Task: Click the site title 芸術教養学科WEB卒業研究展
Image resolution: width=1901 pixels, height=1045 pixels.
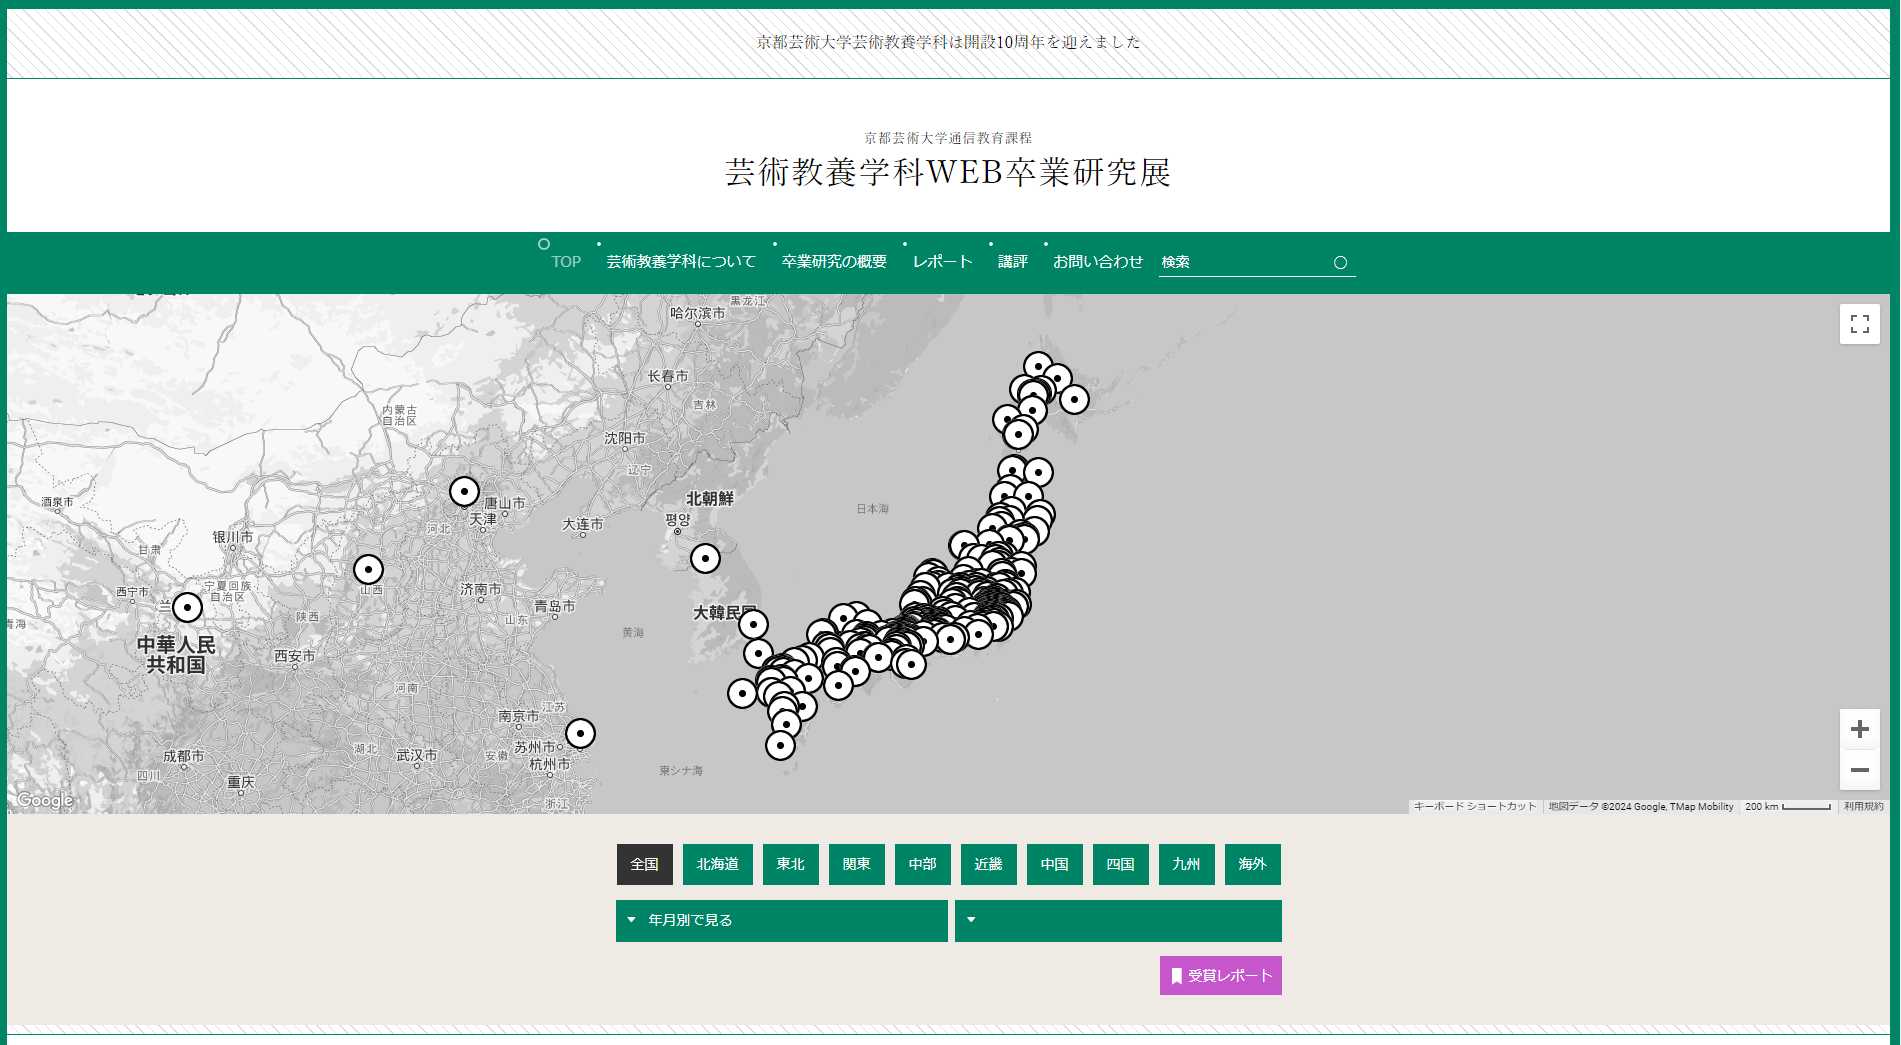Action: (x=948, y=172)
